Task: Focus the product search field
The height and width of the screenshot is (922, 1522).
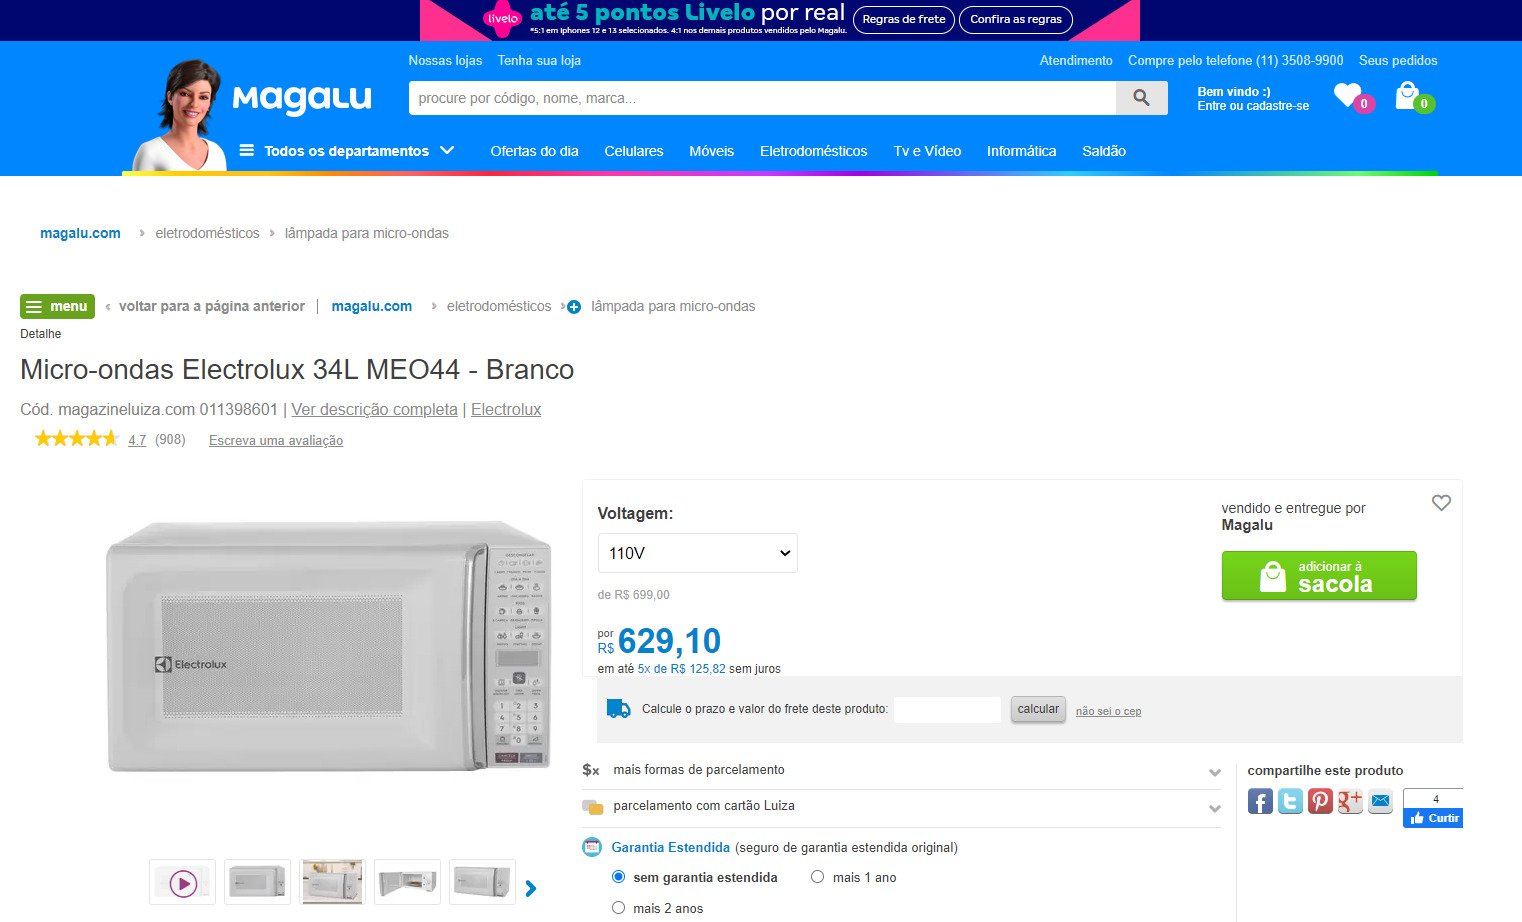Action: click(x=762, y=98)
